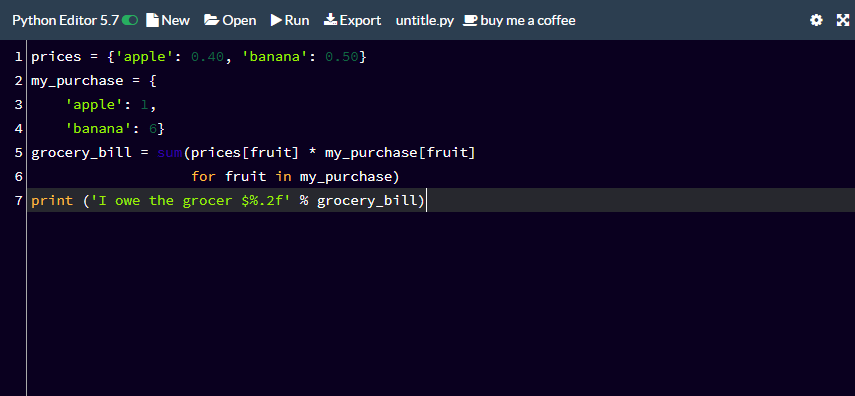Image resolution: width=855 pixels, height=396 pixels.
Task: Click line number 4 in the gutter
Action: tap(19, 129)
